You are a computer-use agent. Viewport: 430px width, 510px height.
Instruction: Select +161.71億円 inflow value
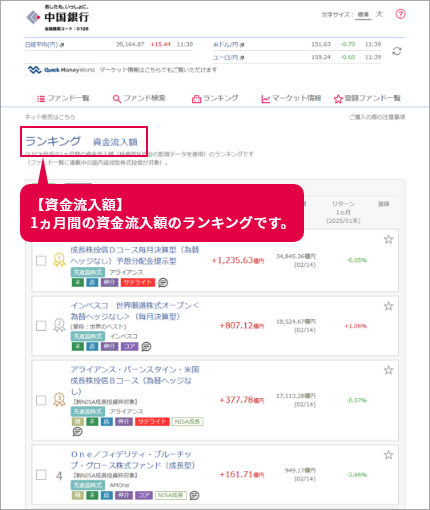pos(242,474)
